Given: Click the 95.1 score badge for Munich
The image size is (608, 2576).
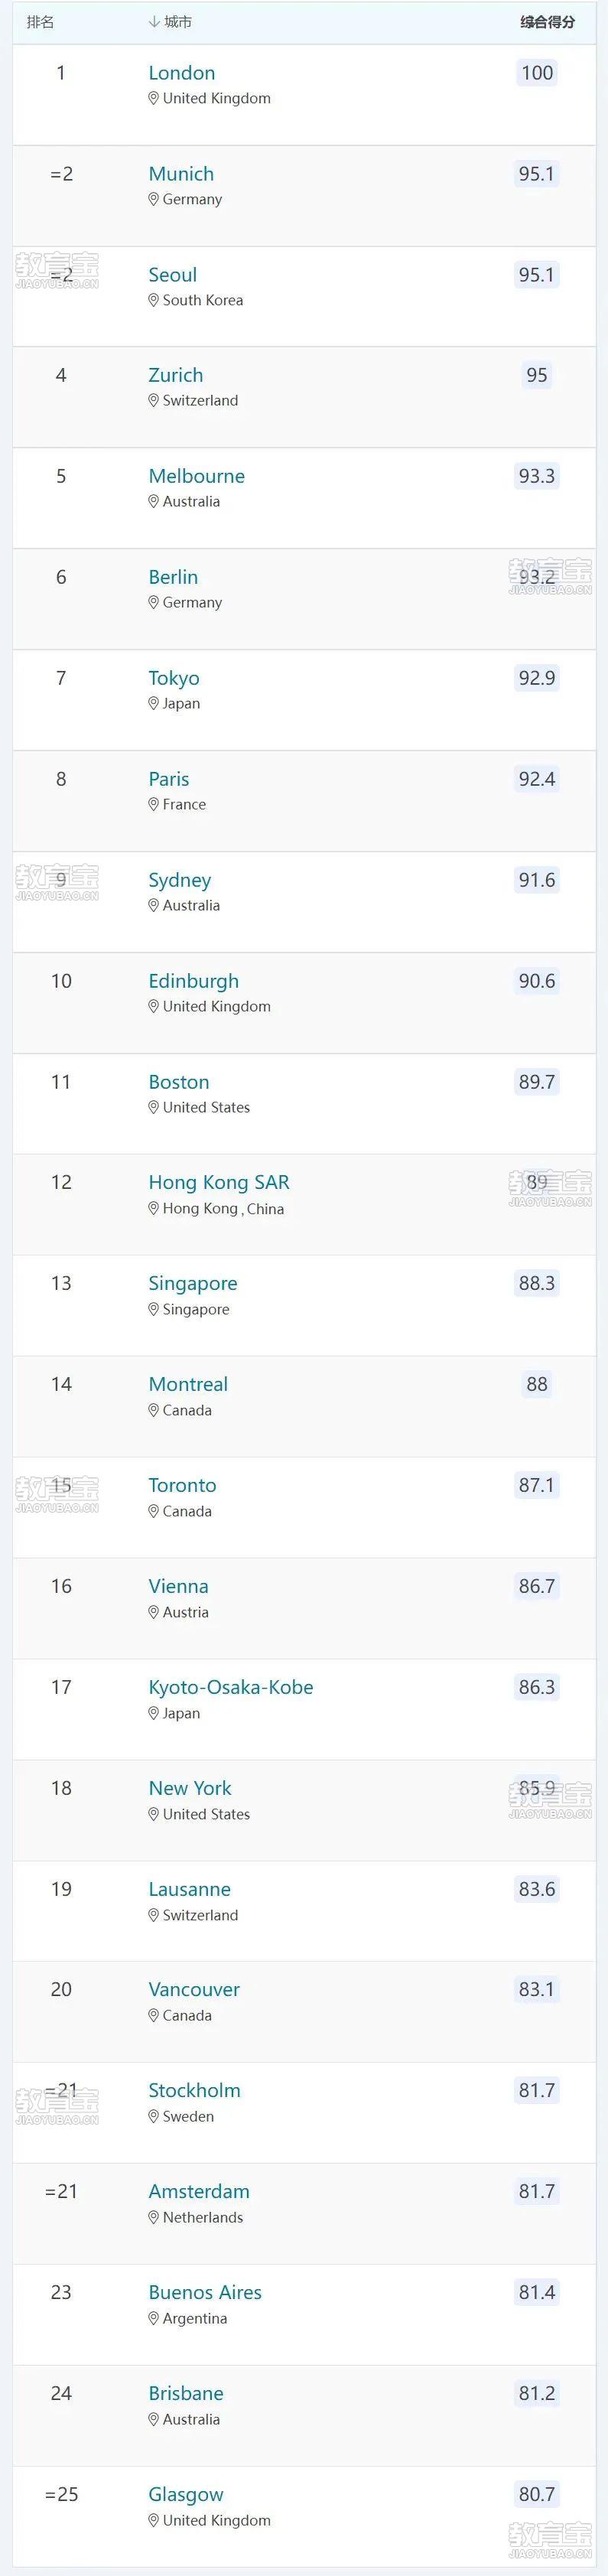Looking at the screenshot, I should click(x=537, y=174).
